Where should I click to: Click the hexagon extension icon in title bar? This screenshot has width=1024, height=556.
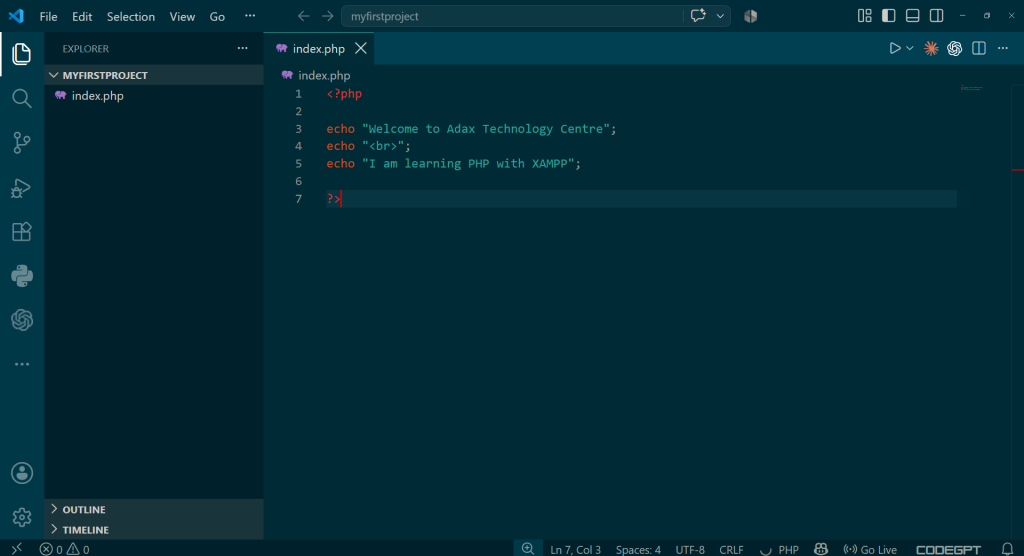750,16
